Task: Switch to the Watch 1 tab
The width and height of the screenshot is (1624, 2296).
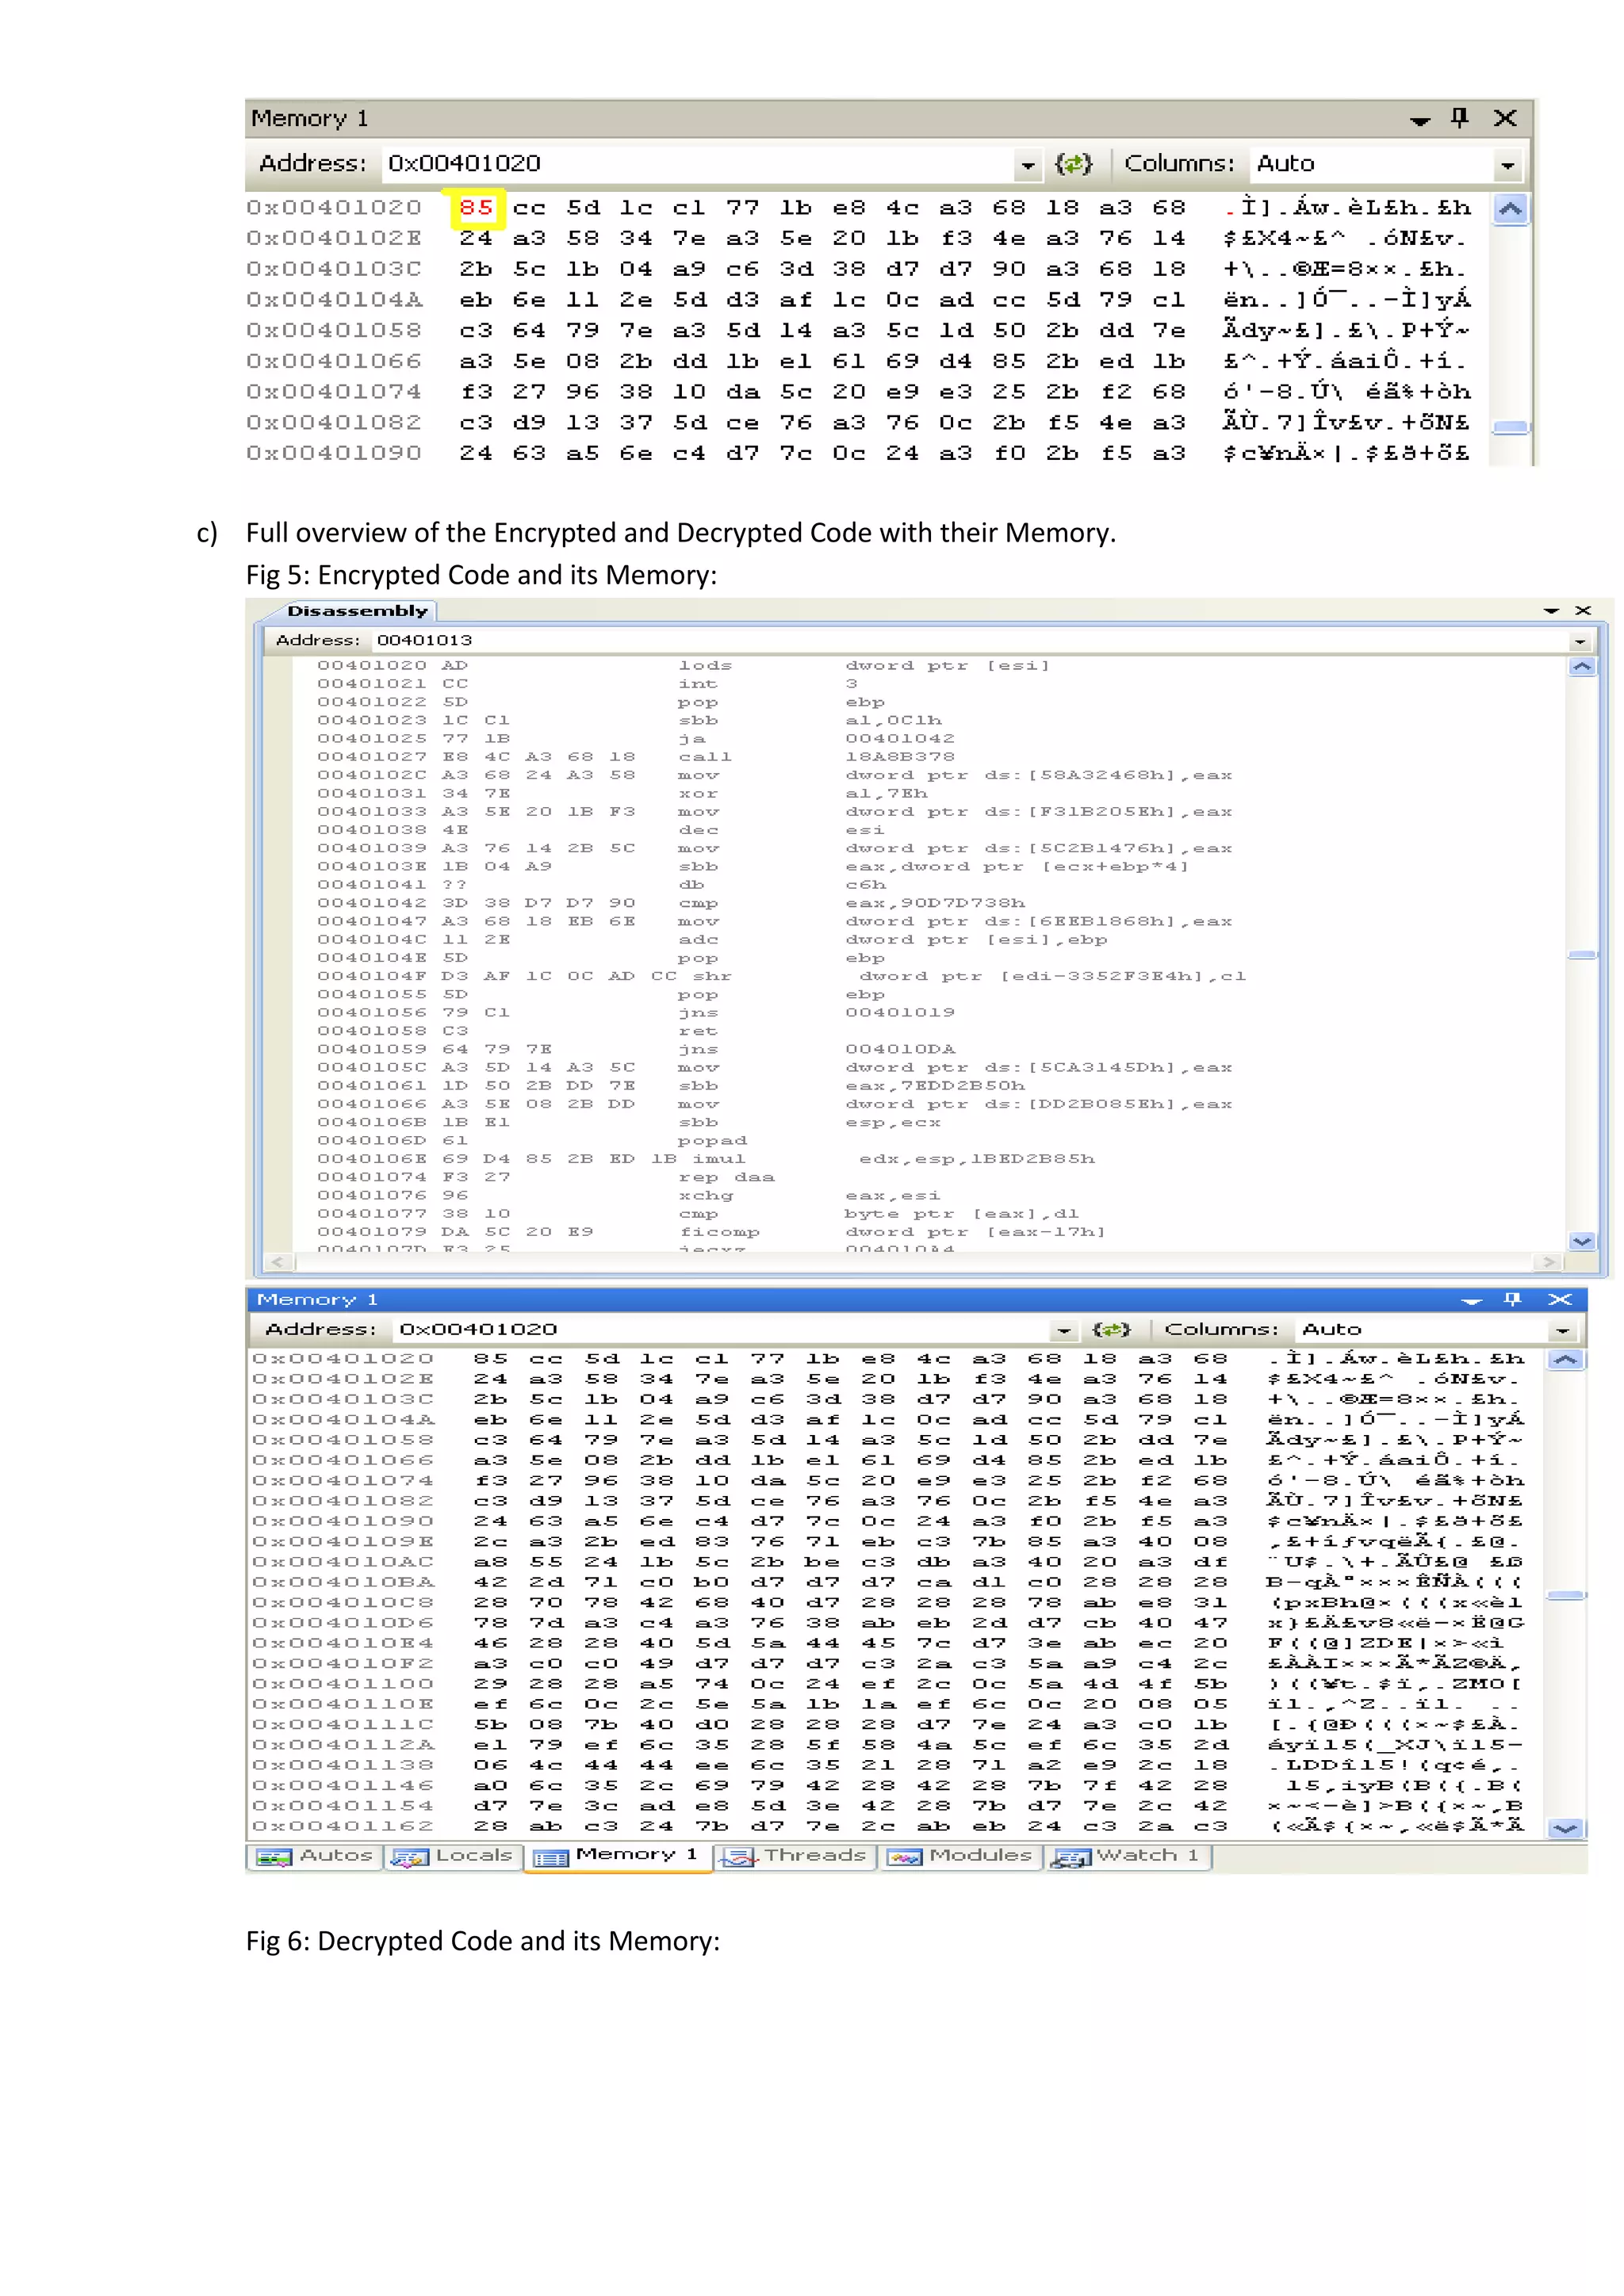Action: 1128,1856
